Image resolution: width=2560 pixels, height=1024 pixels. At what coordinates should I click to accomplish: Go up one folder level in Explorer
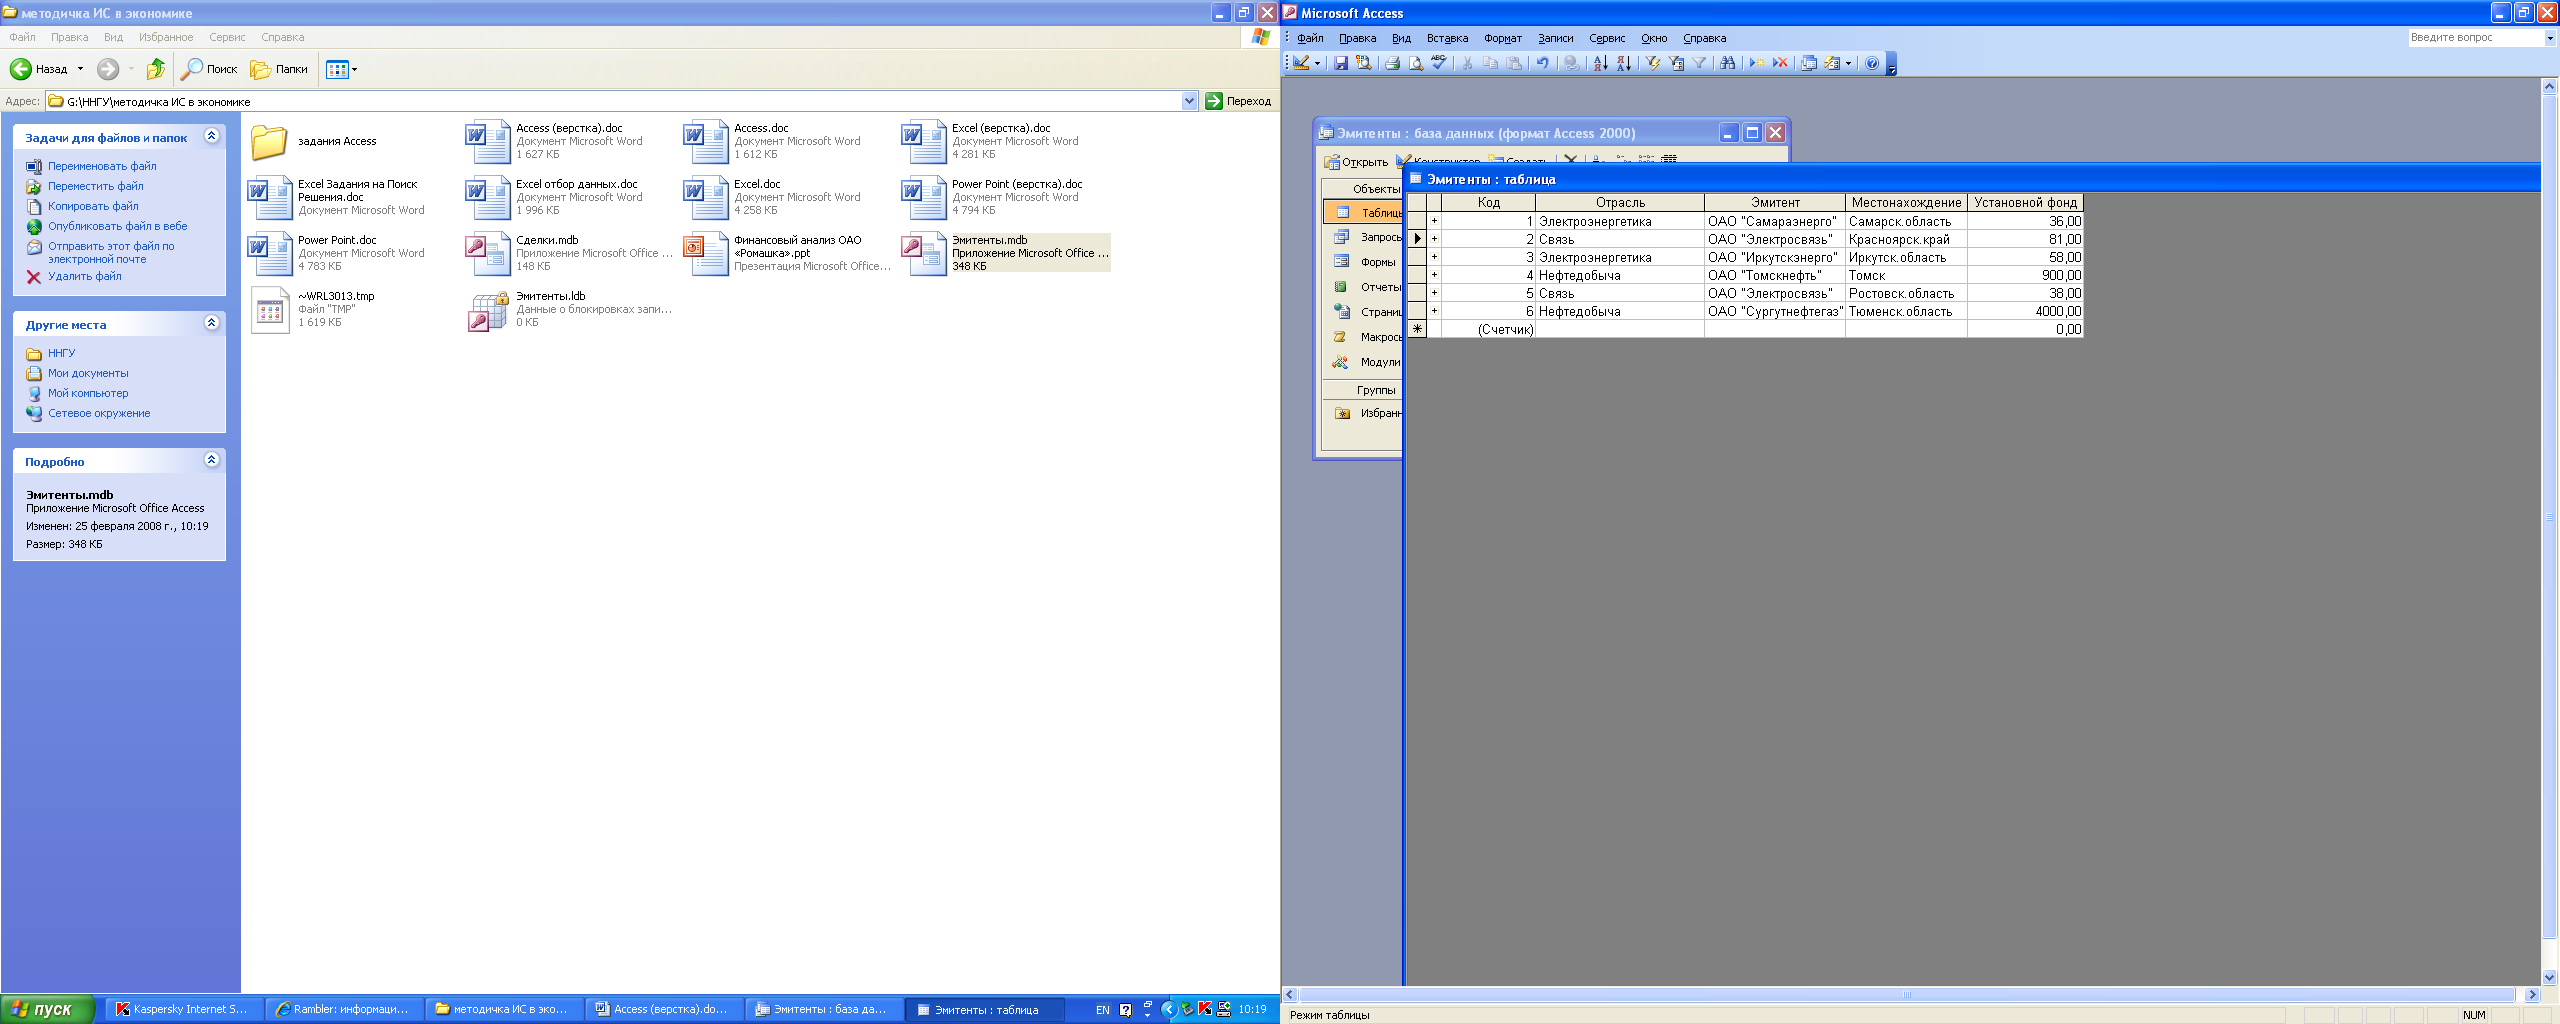pos(155,69)
